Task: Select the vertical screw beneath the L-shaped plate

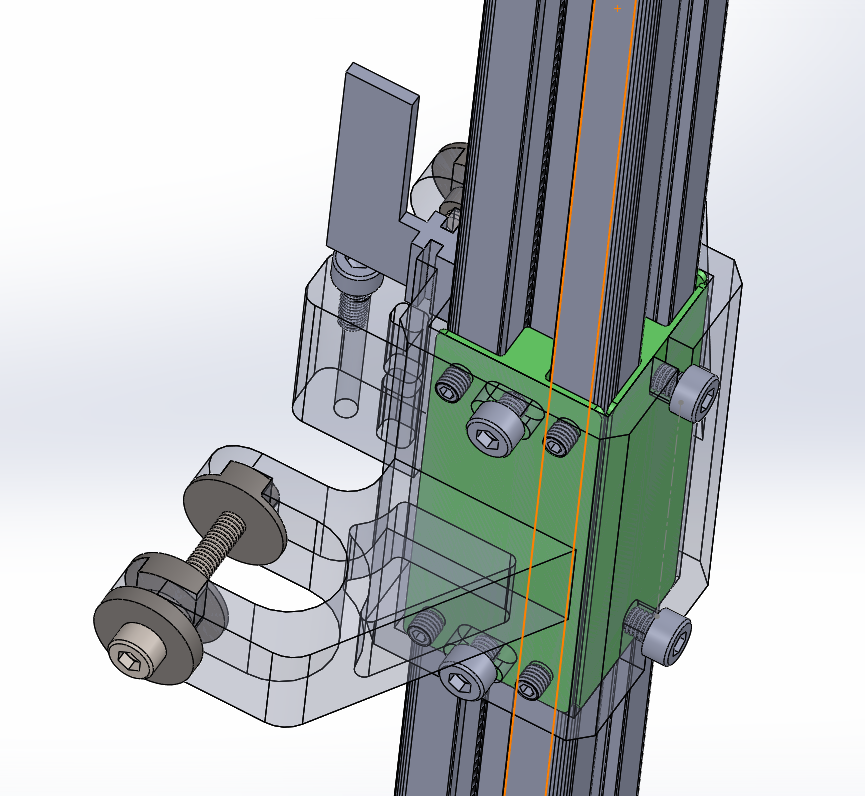Action: [x=354, y=292]
